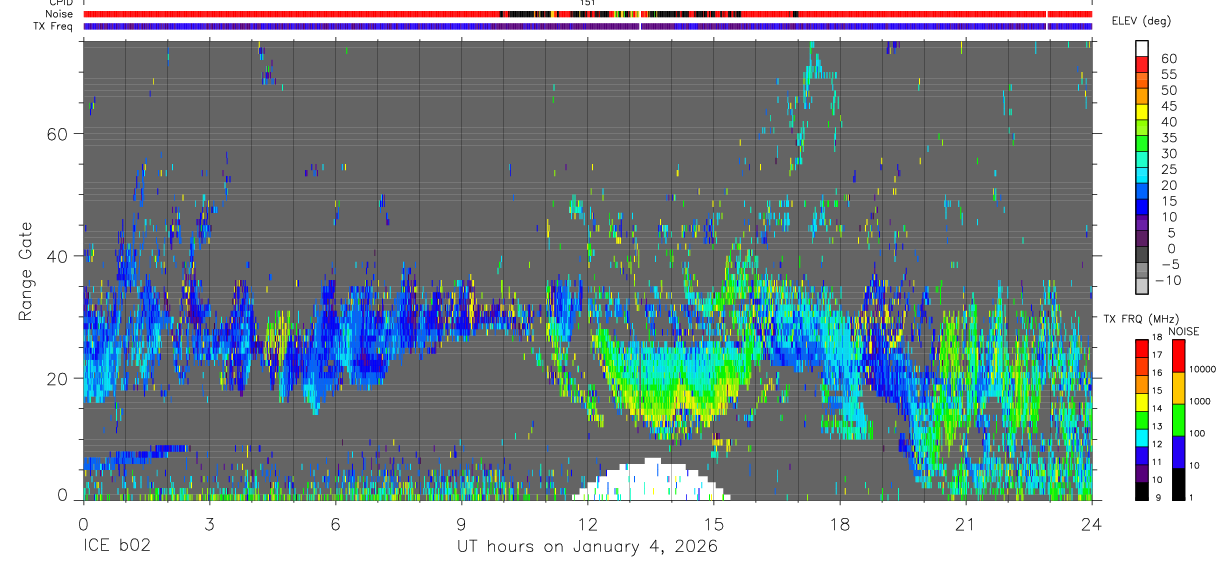
Task: Click the 'TX FRQ (MHz)' colorbar title
Action: pos(1139,319)
